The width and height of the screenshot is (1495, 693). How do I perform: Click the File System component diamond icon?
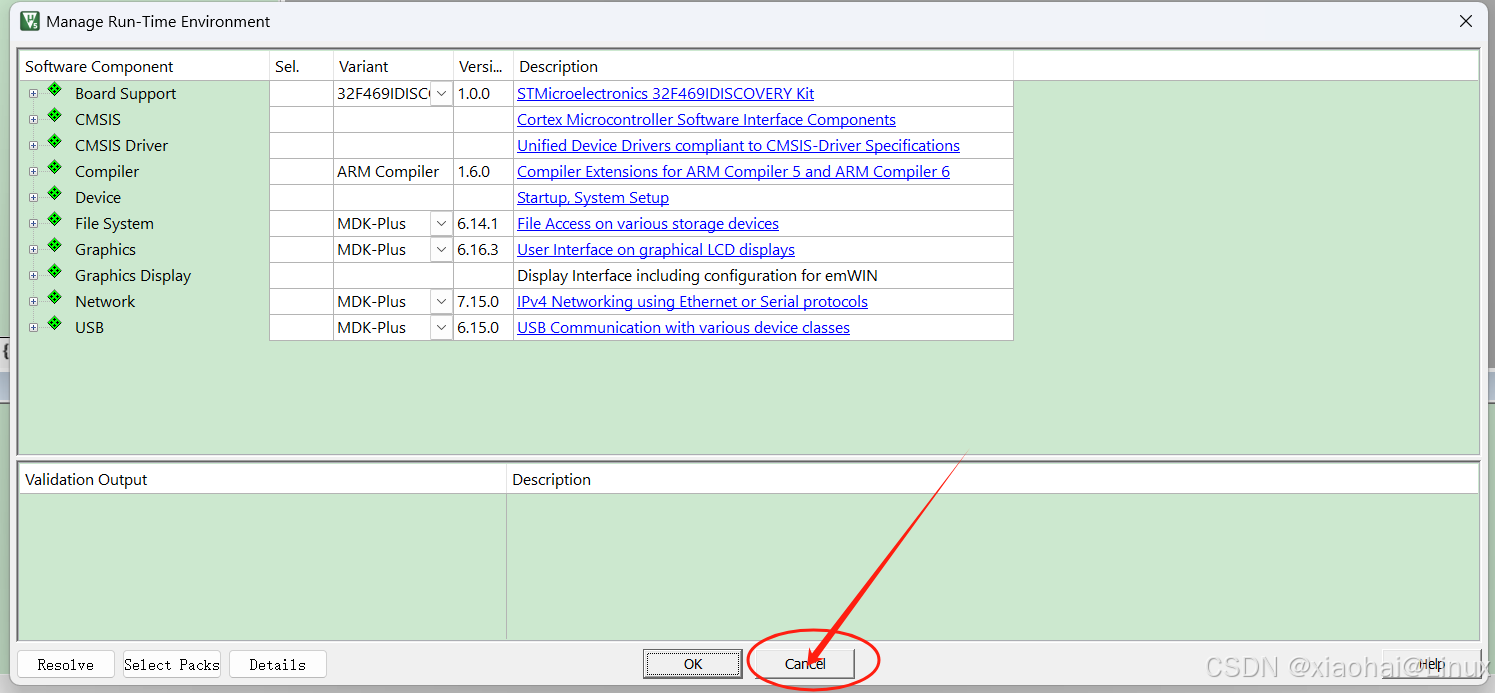[x=55, y=220]
